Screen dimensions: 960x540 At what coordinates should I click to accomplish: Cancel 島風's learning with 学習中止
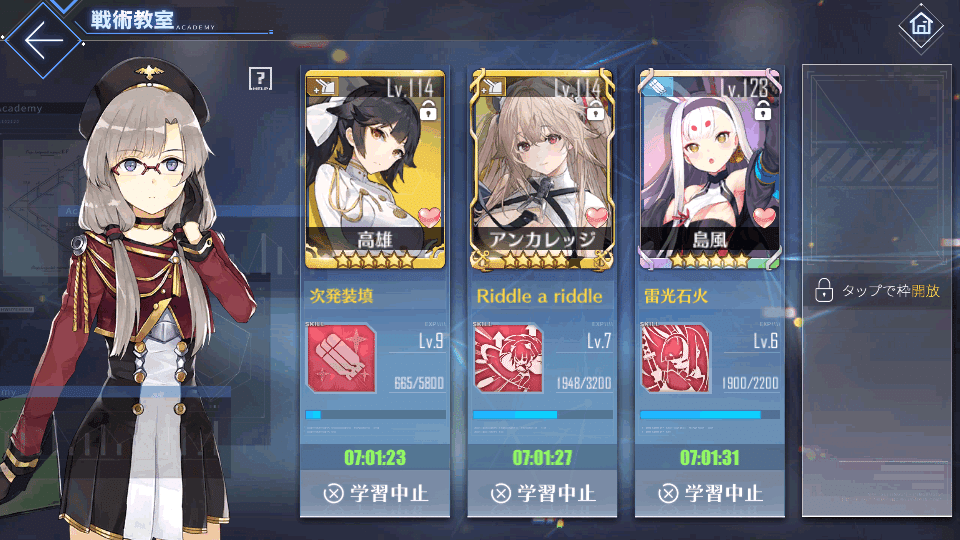point(710,493)
